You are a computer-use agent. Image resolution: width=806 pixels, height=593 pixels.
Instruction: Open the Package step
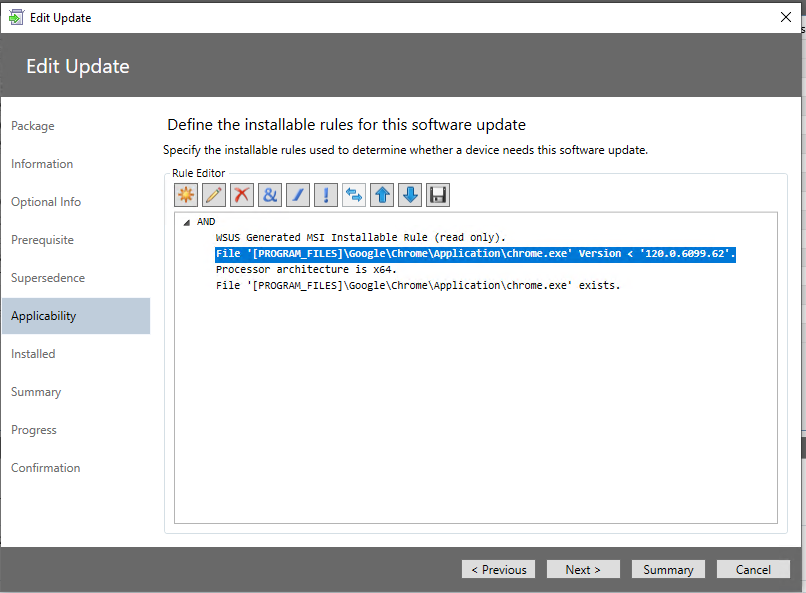(x=33, y=126)
